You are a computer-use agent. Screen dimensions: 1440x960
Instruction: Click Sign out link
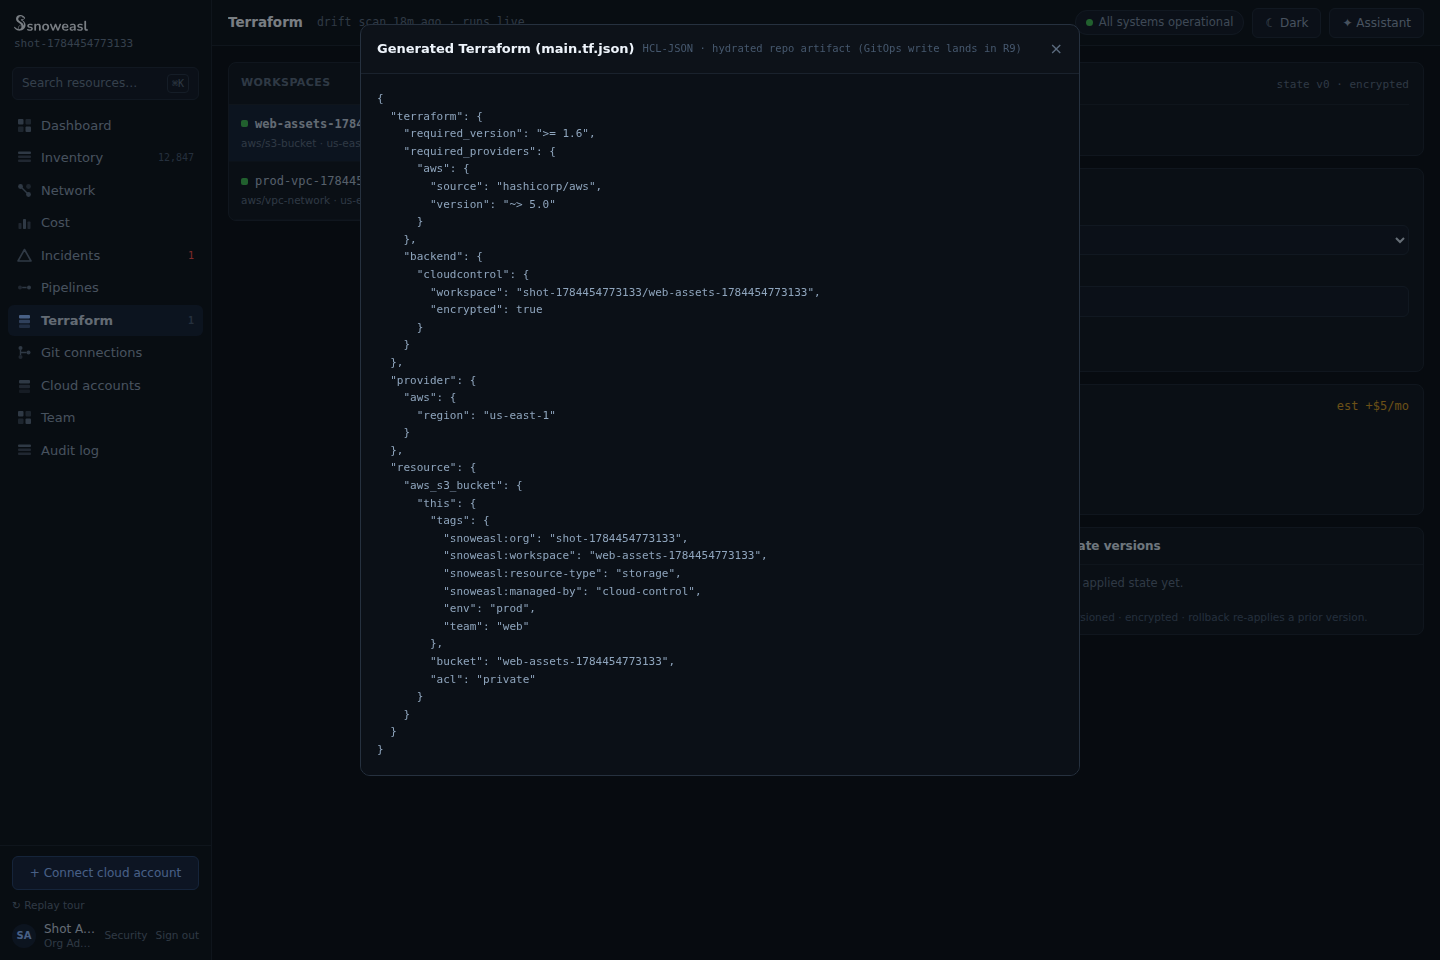(x=177, y=936)
